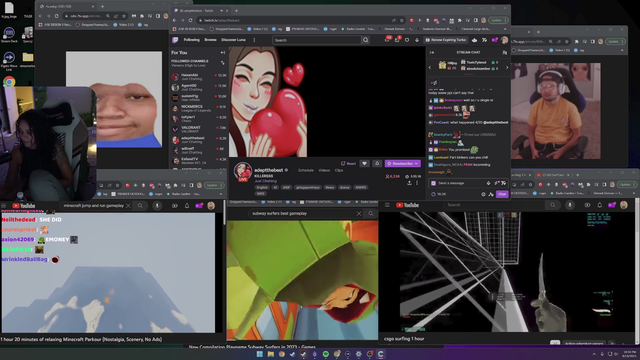Click the English stream tag

pyautogui.click(x=262, y=187)
